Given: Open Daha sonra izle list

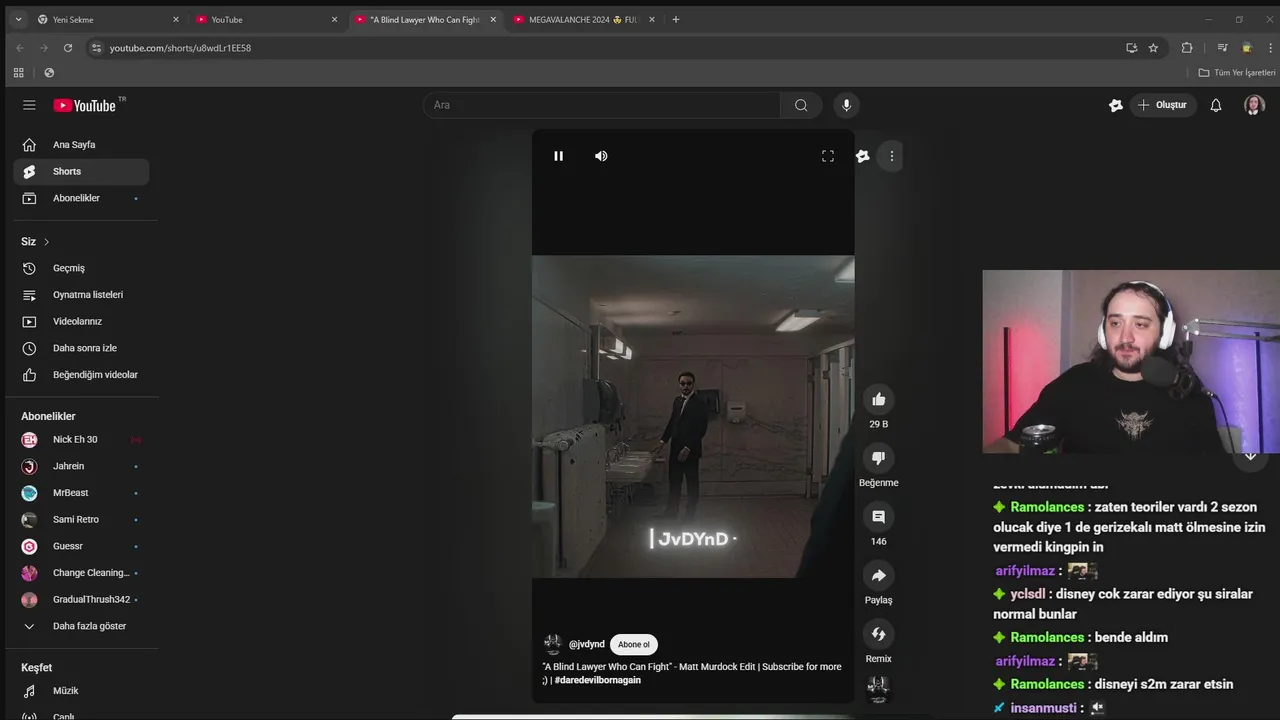Looking at the screenshot, I should 81,348.
